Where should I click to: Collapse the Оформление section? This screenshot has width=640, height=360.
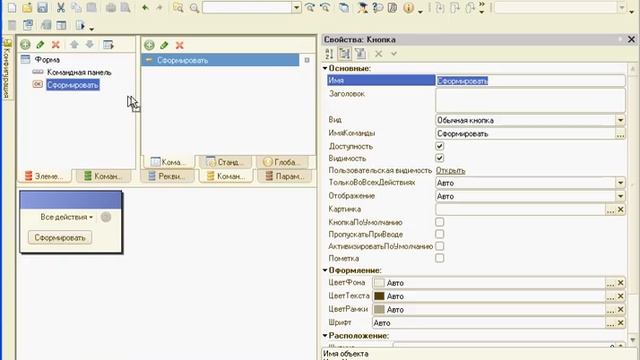point(325,270)
